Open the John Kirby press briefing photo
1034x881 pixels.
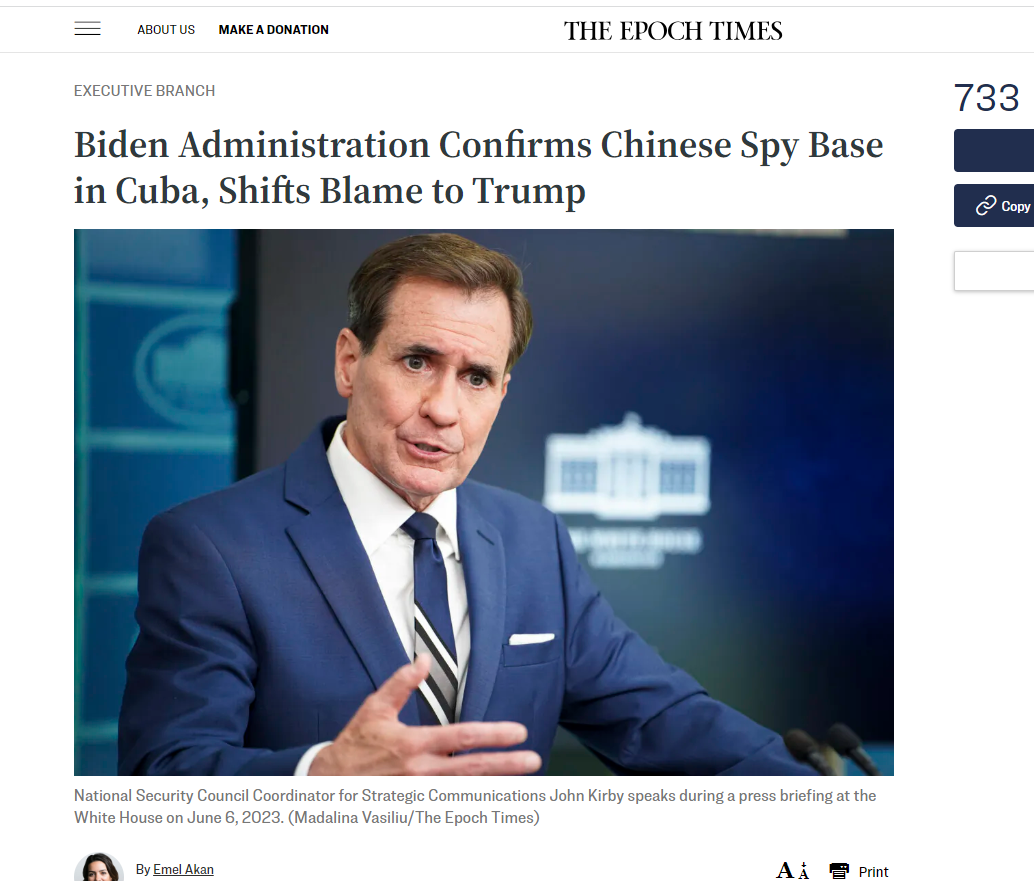tap(483, 502)
